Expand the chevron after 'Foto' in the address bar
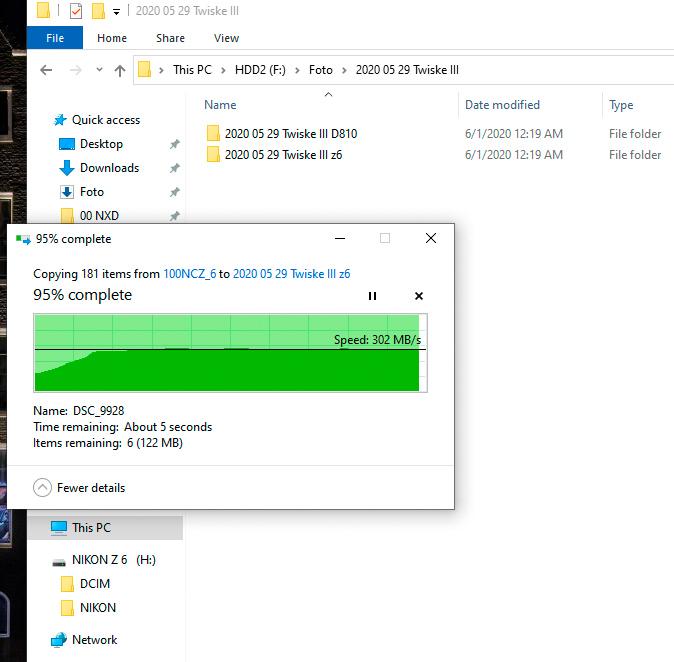This screenshot has width=674, height=662. 344,70
